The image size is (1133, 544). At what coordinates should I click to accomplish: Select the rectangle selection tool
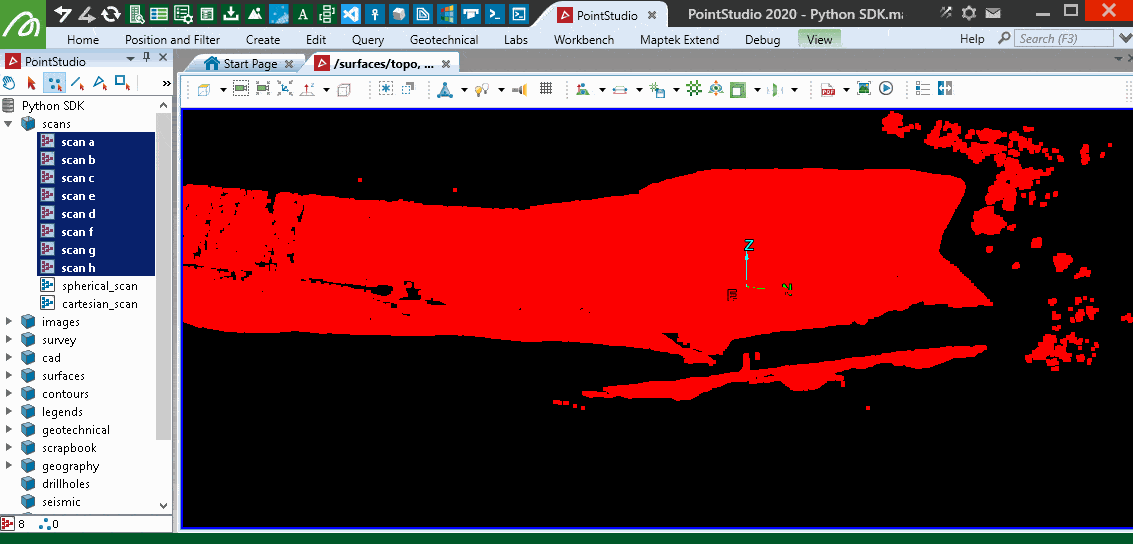click(123, 82)
